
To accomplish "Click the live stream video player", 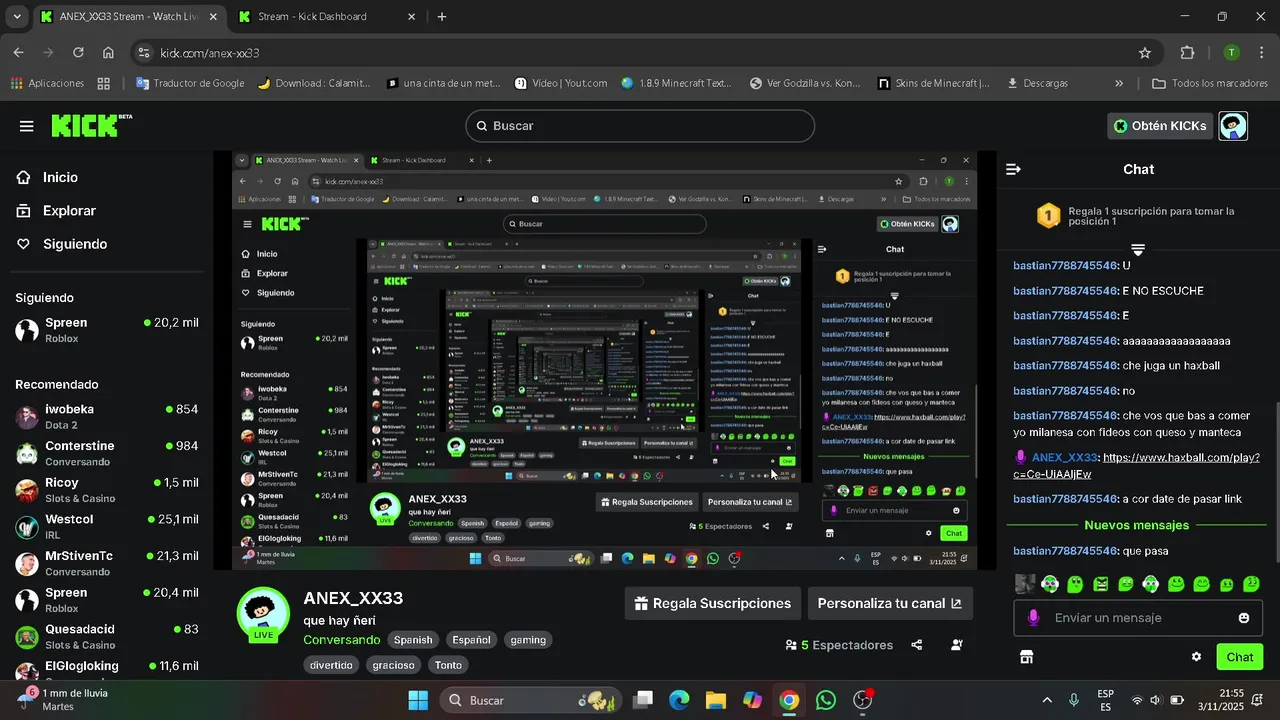I will click(604, 360).
